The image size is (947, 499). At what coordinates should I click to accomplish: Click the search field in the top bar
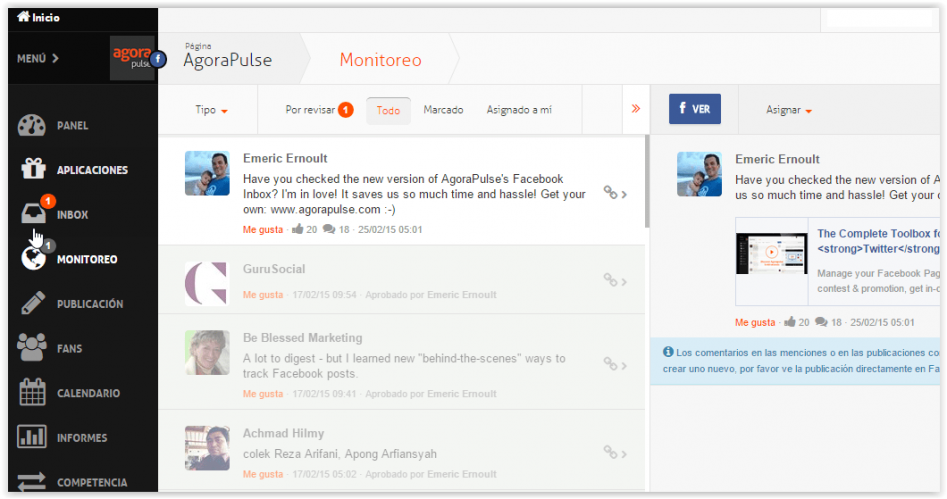[x=879, y=19]
